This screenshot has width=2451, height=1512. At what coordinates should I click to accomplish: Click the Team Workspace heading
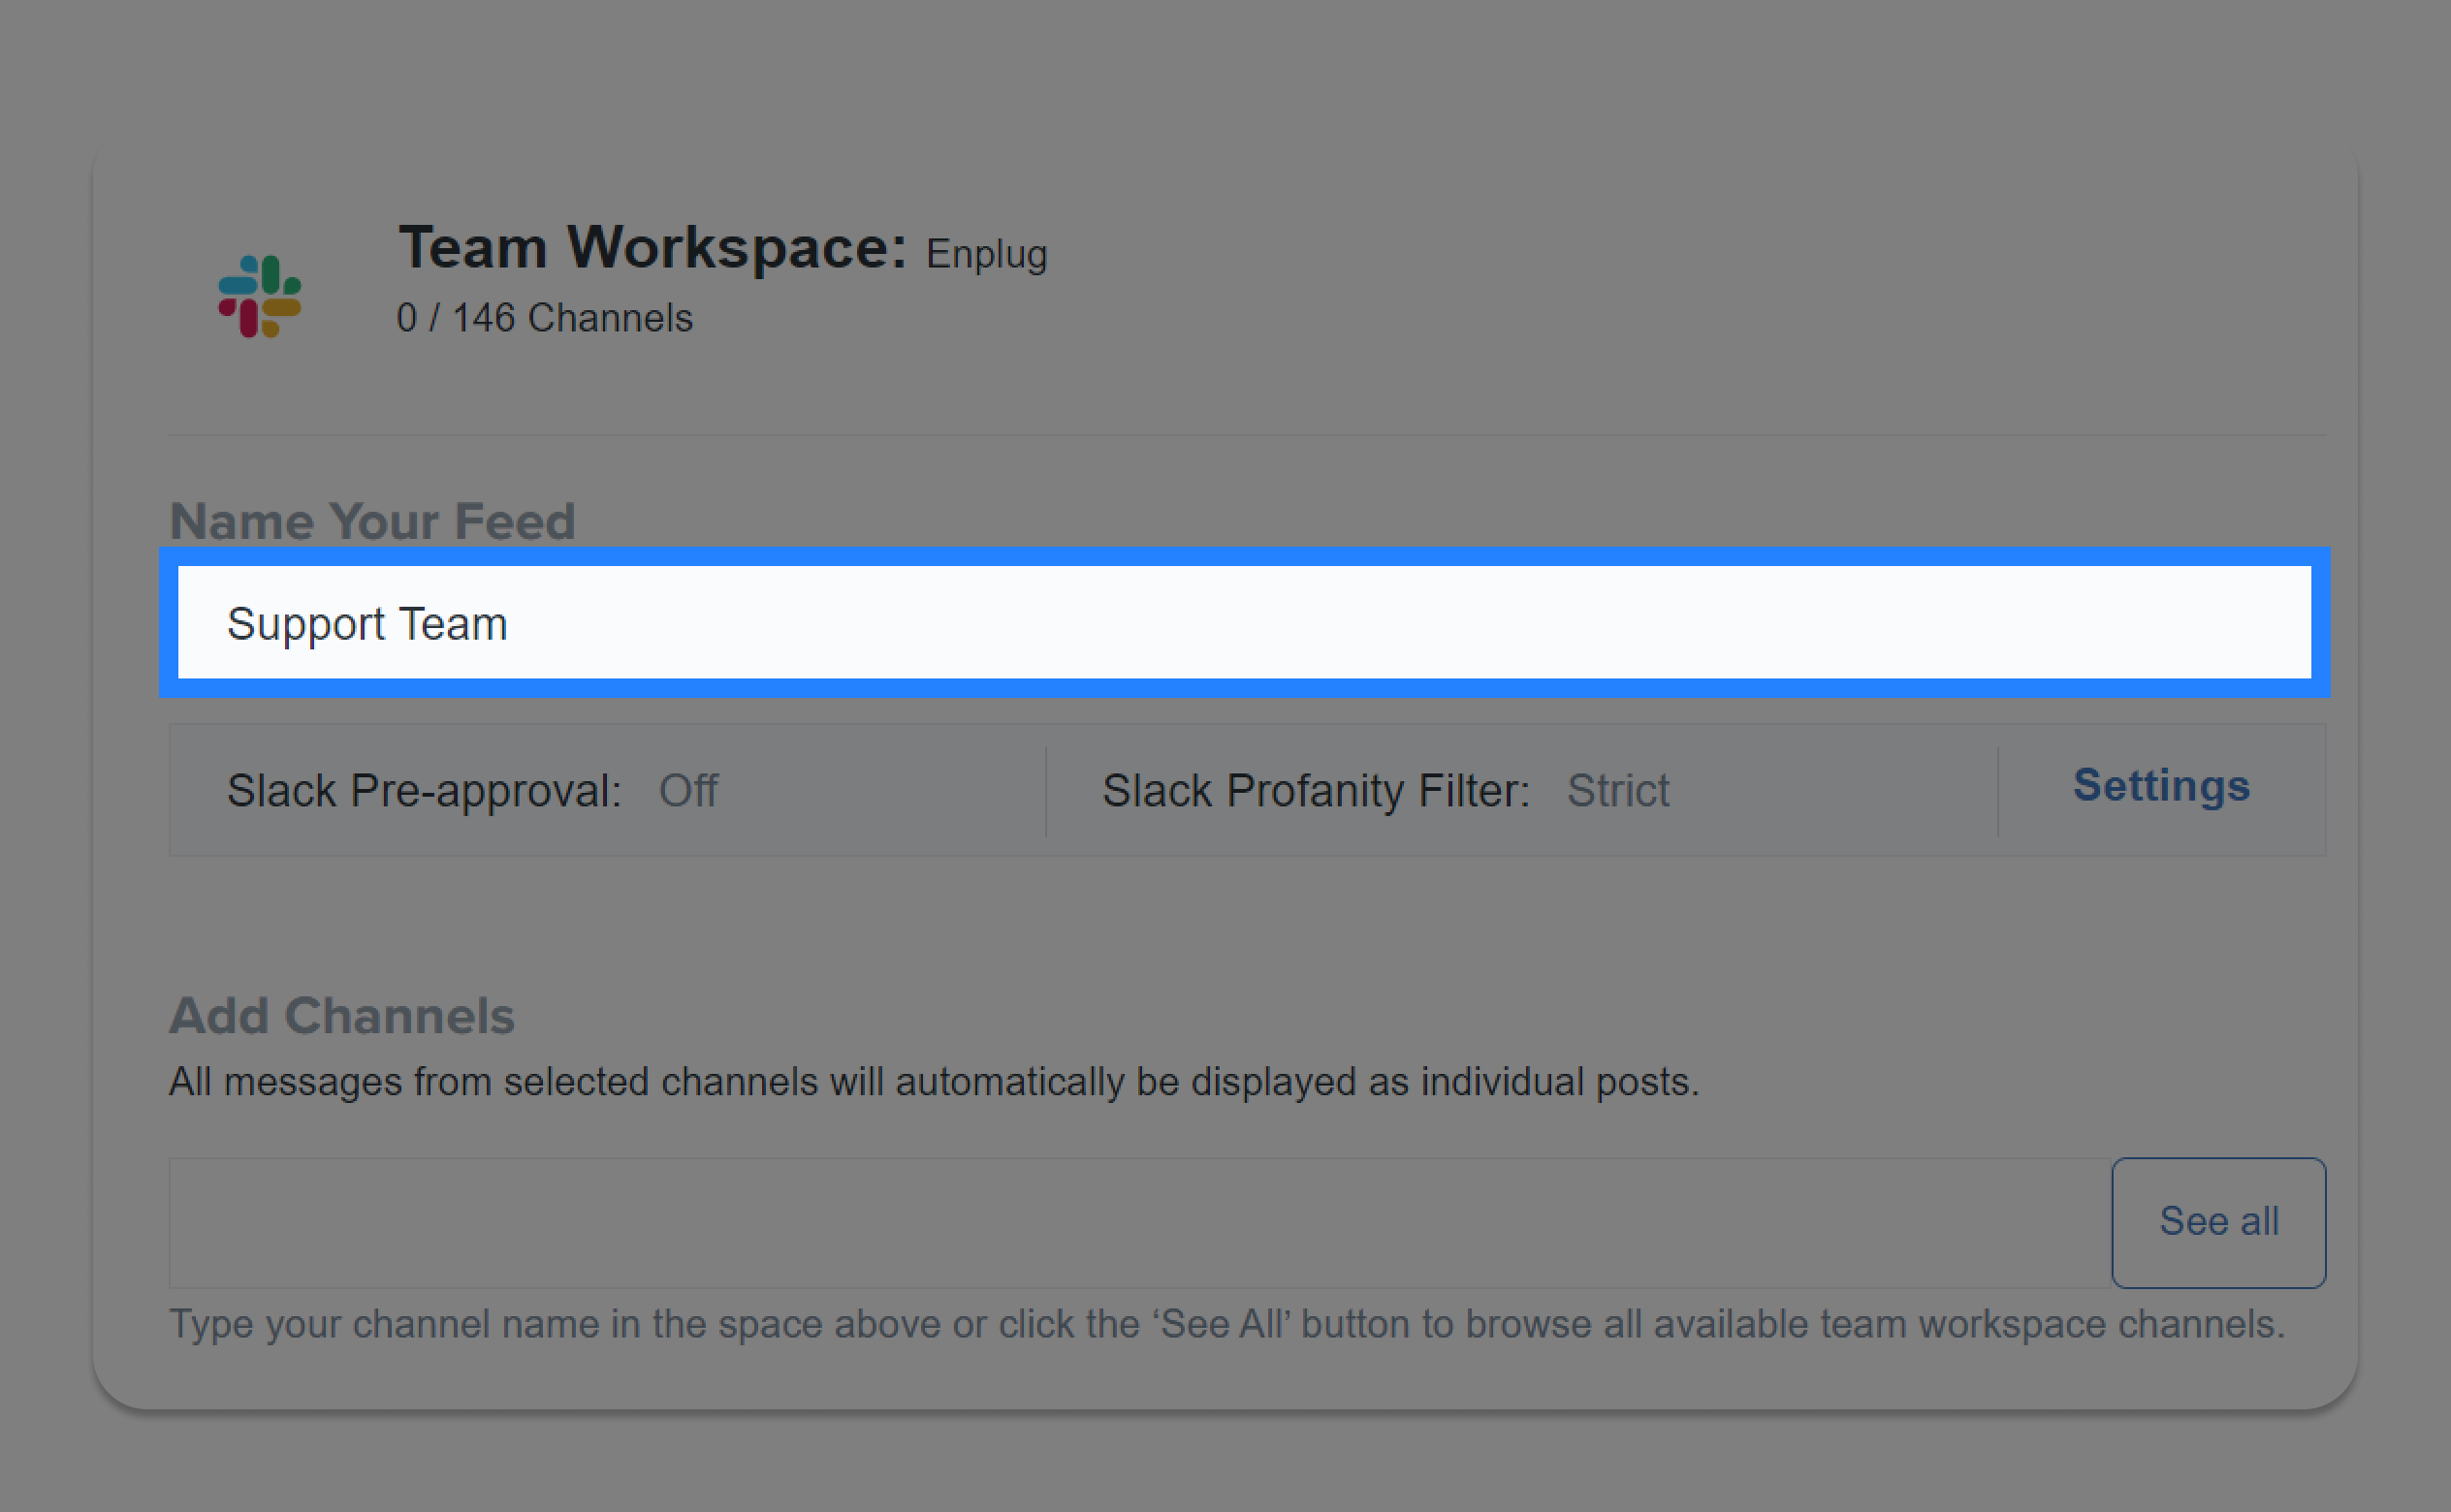(x=652, y=247)
